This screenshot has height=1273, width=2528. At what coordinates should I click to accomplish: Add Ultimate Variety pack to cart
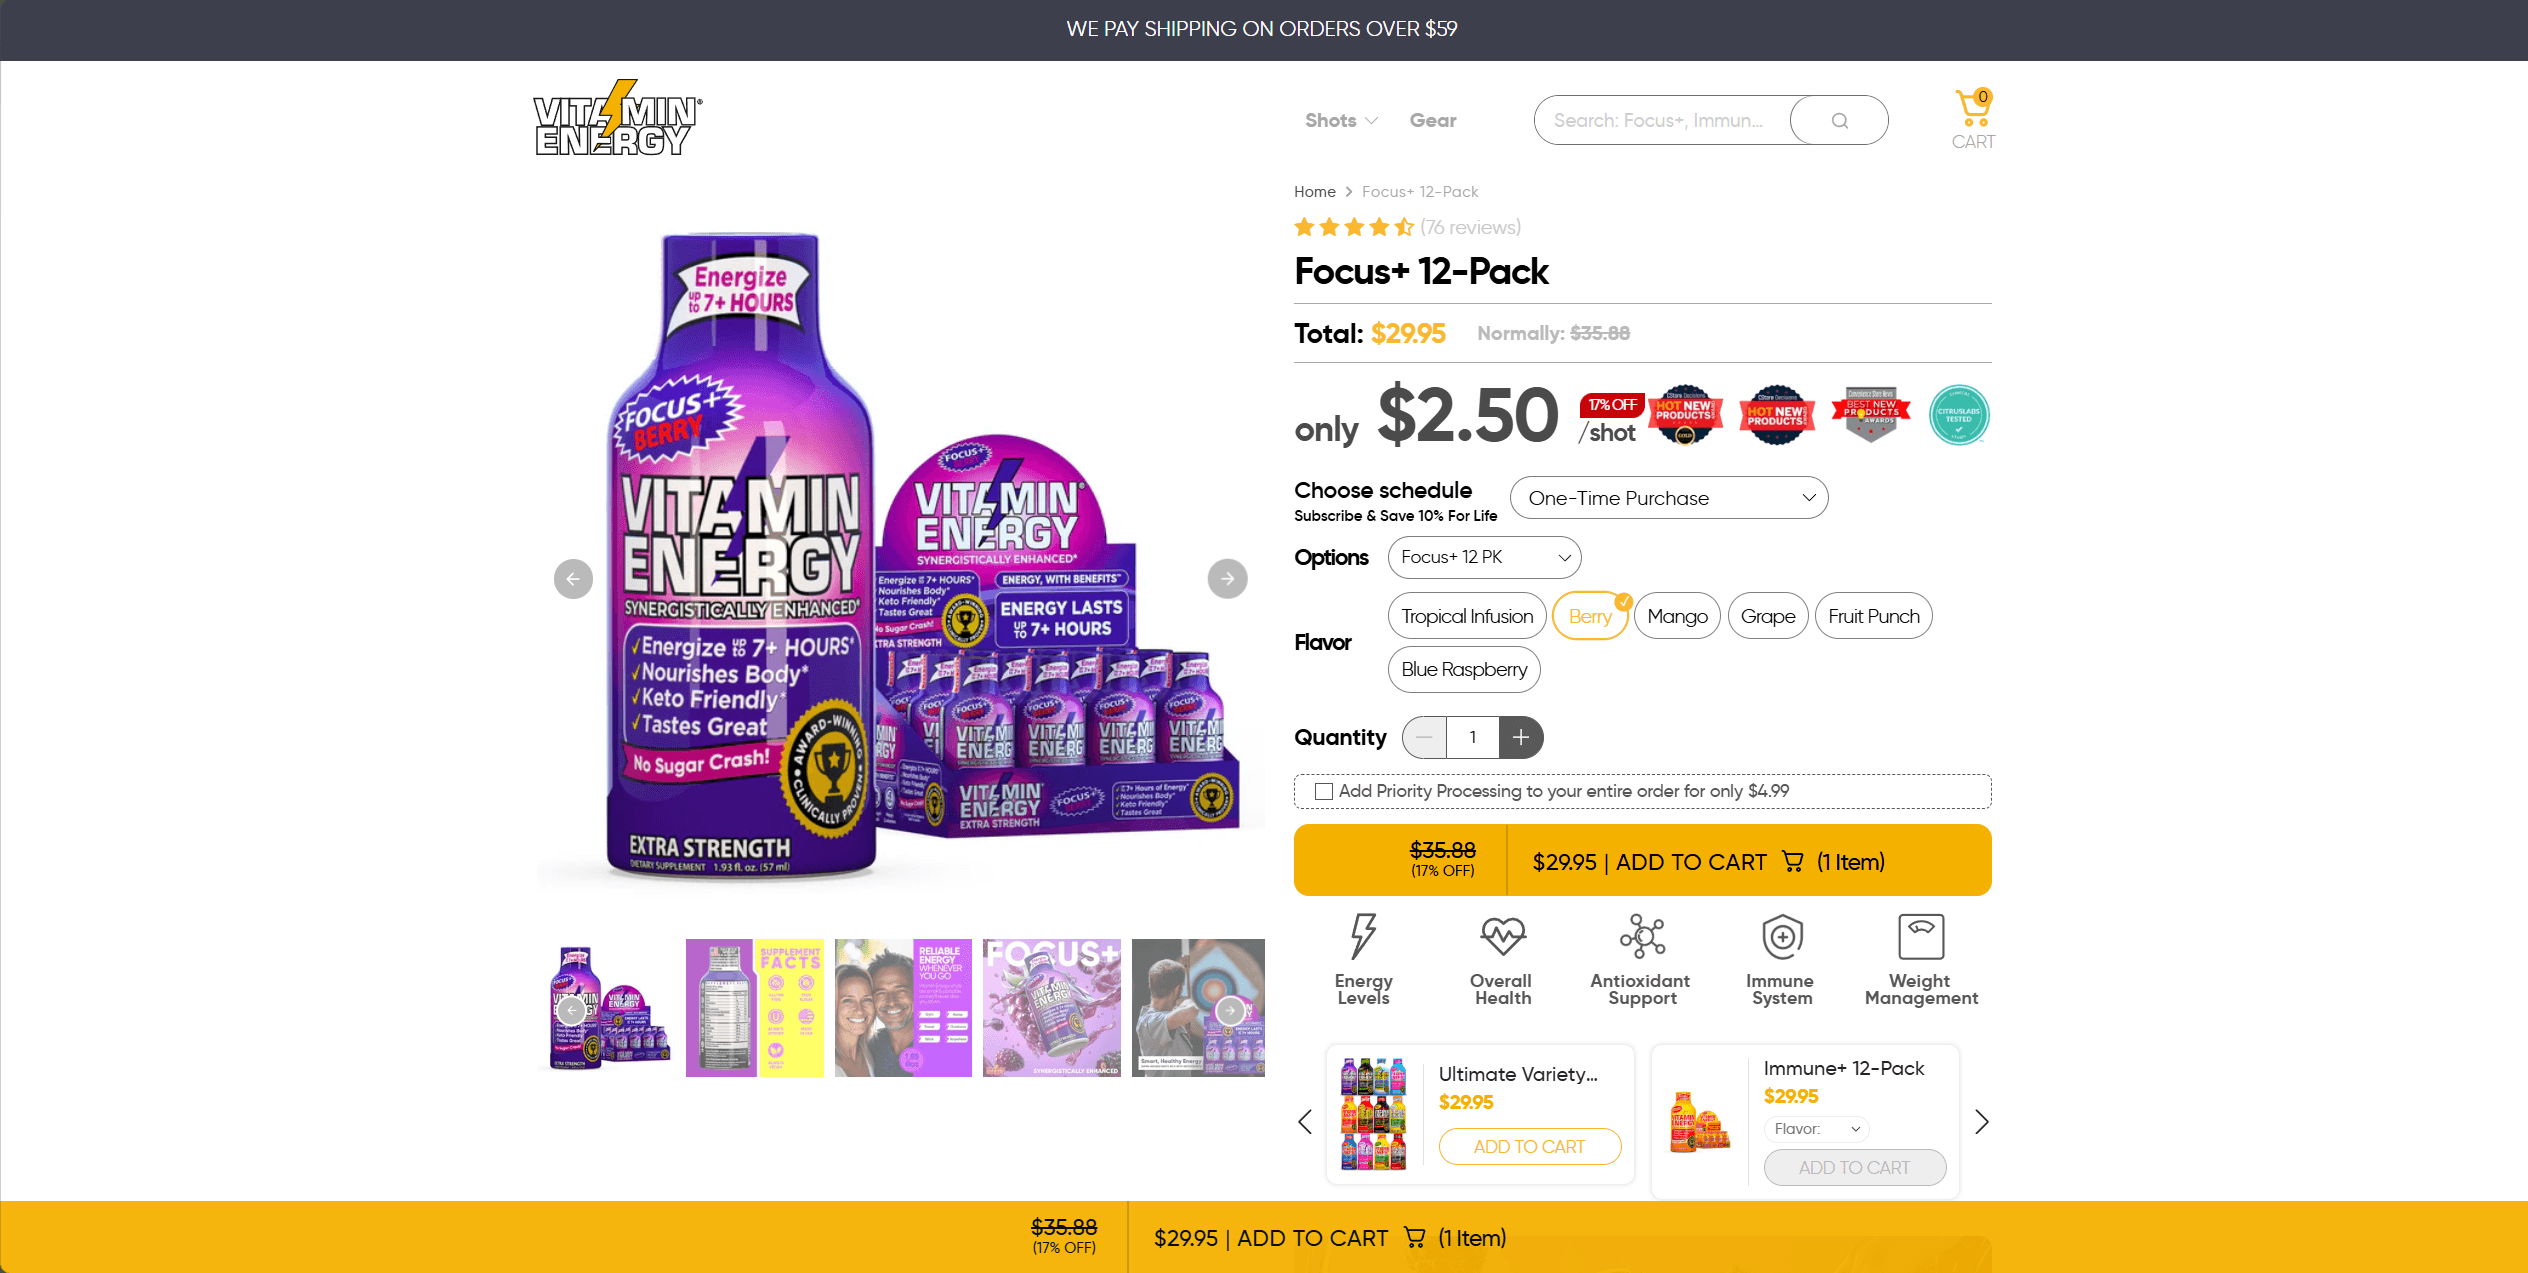1530,1147
